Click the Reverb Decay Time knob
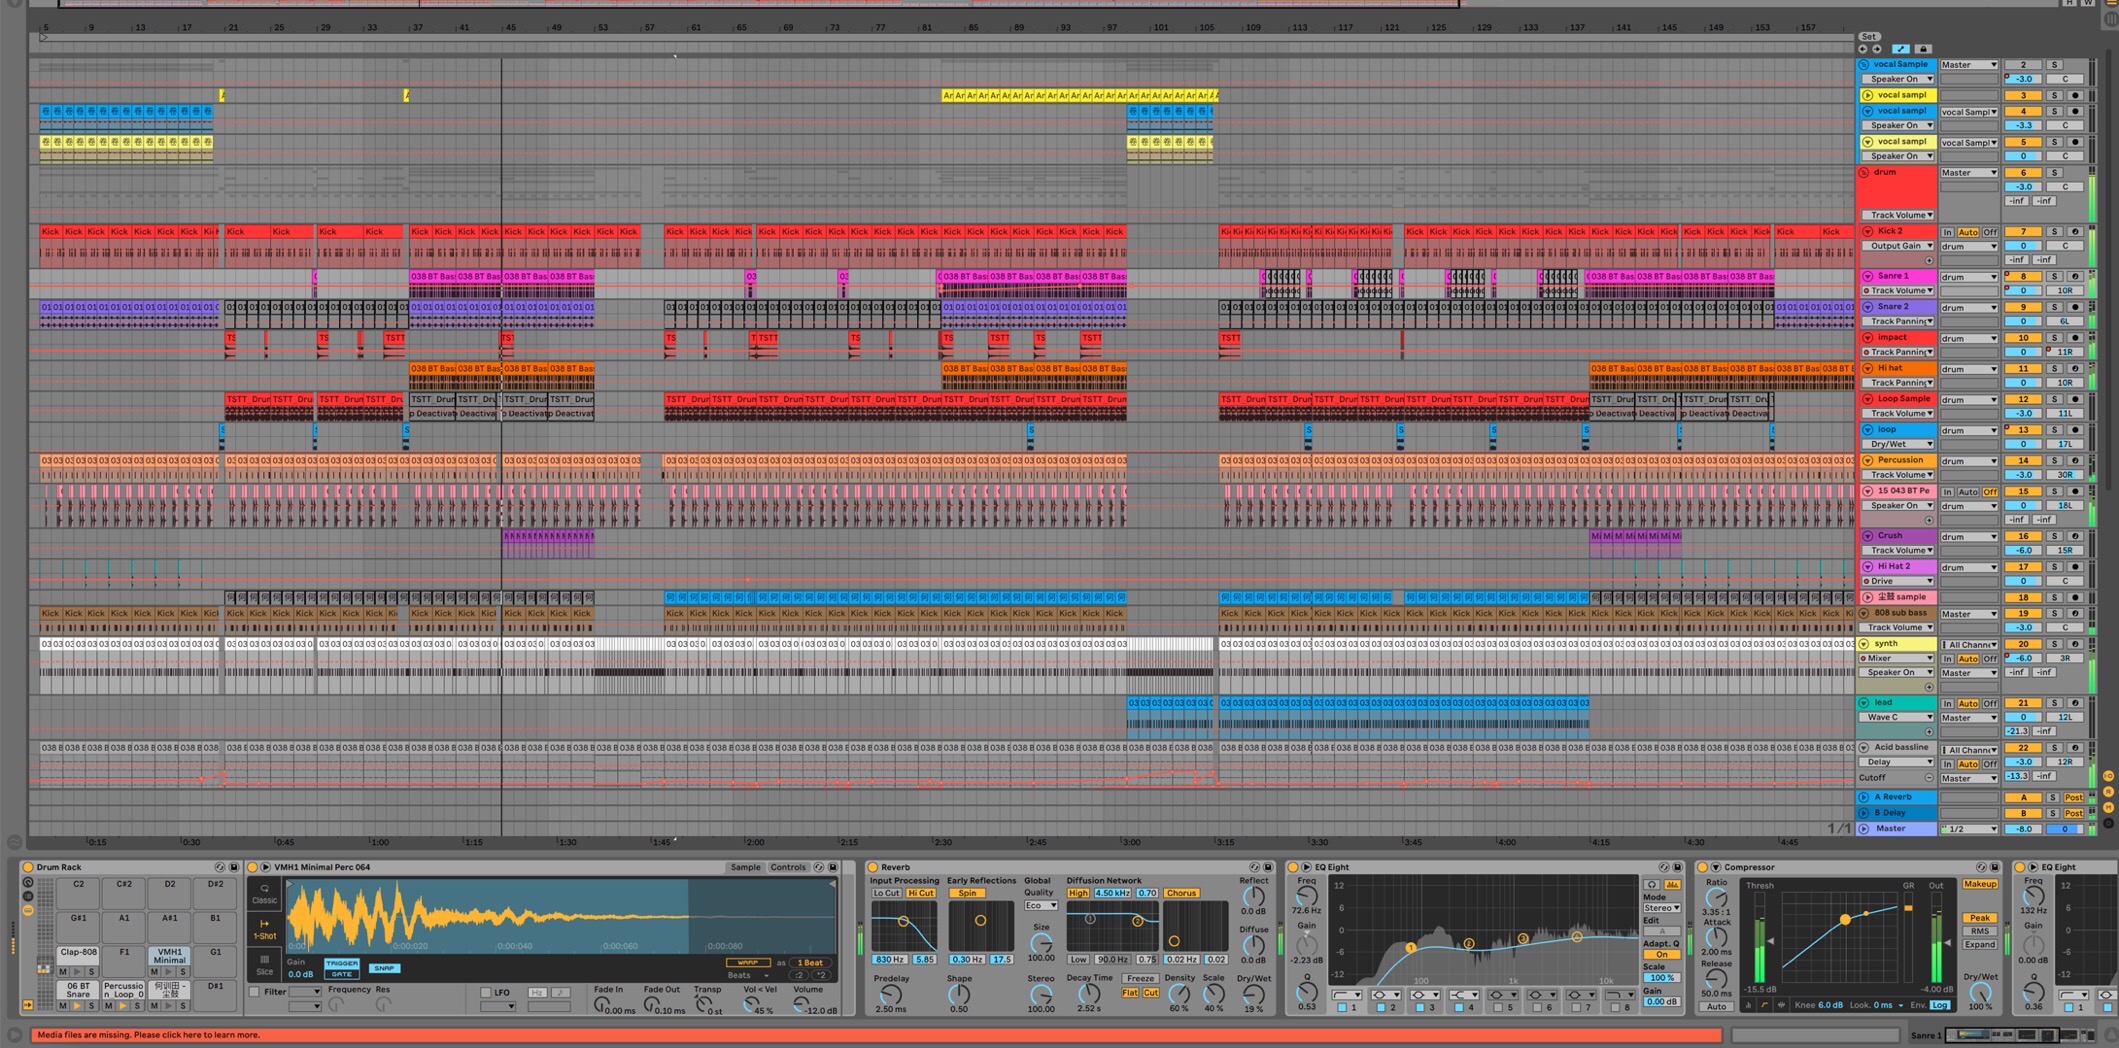This screenshot has width=2119, height=1048. point(1089,995)
